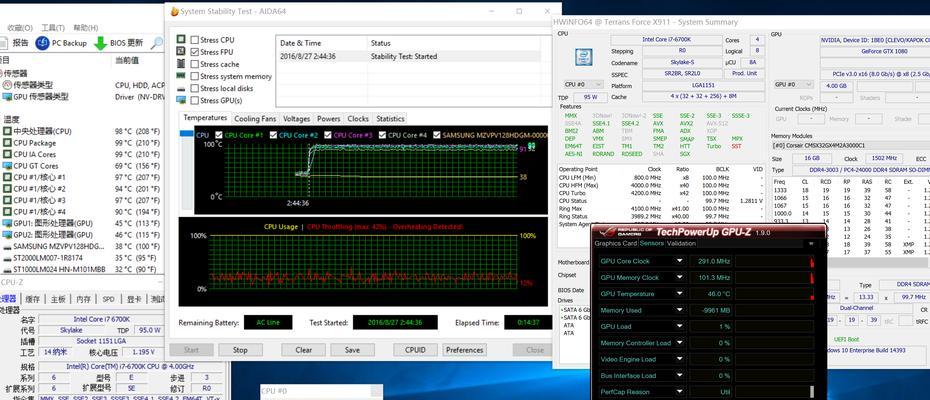The width and height of the screenshot is (930, 400).
Task: Enable the Stress system memory checkbox
Action: point(195,76)
